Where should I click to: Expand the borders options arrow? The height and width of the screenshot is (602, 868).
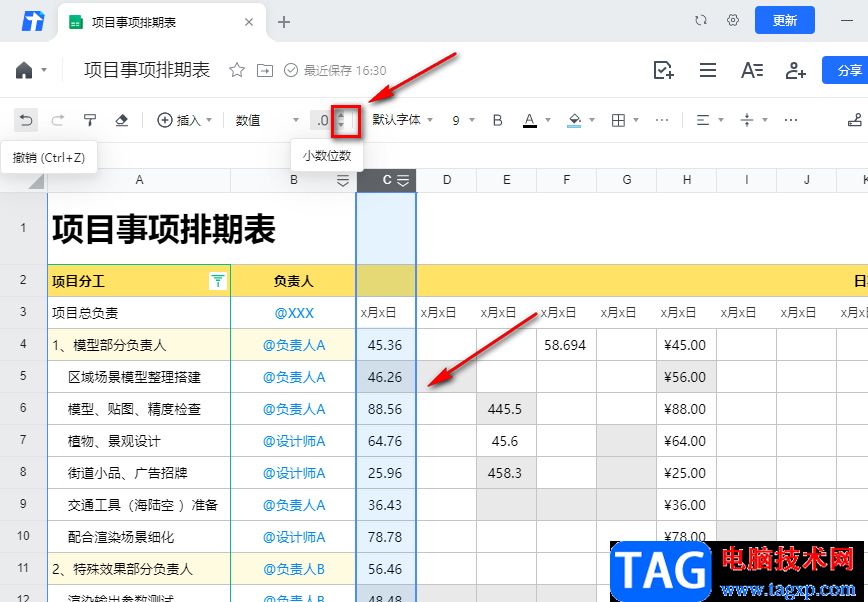[x=636, y=120]
